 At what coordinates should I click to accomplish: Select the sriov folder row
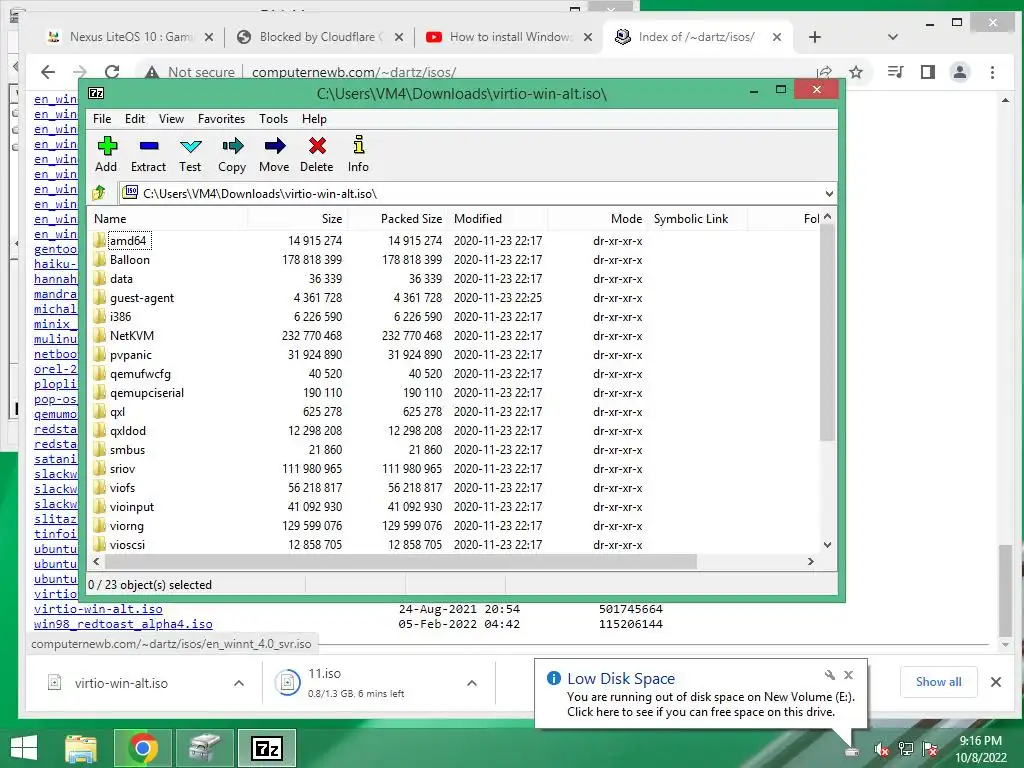pos(455,469)
